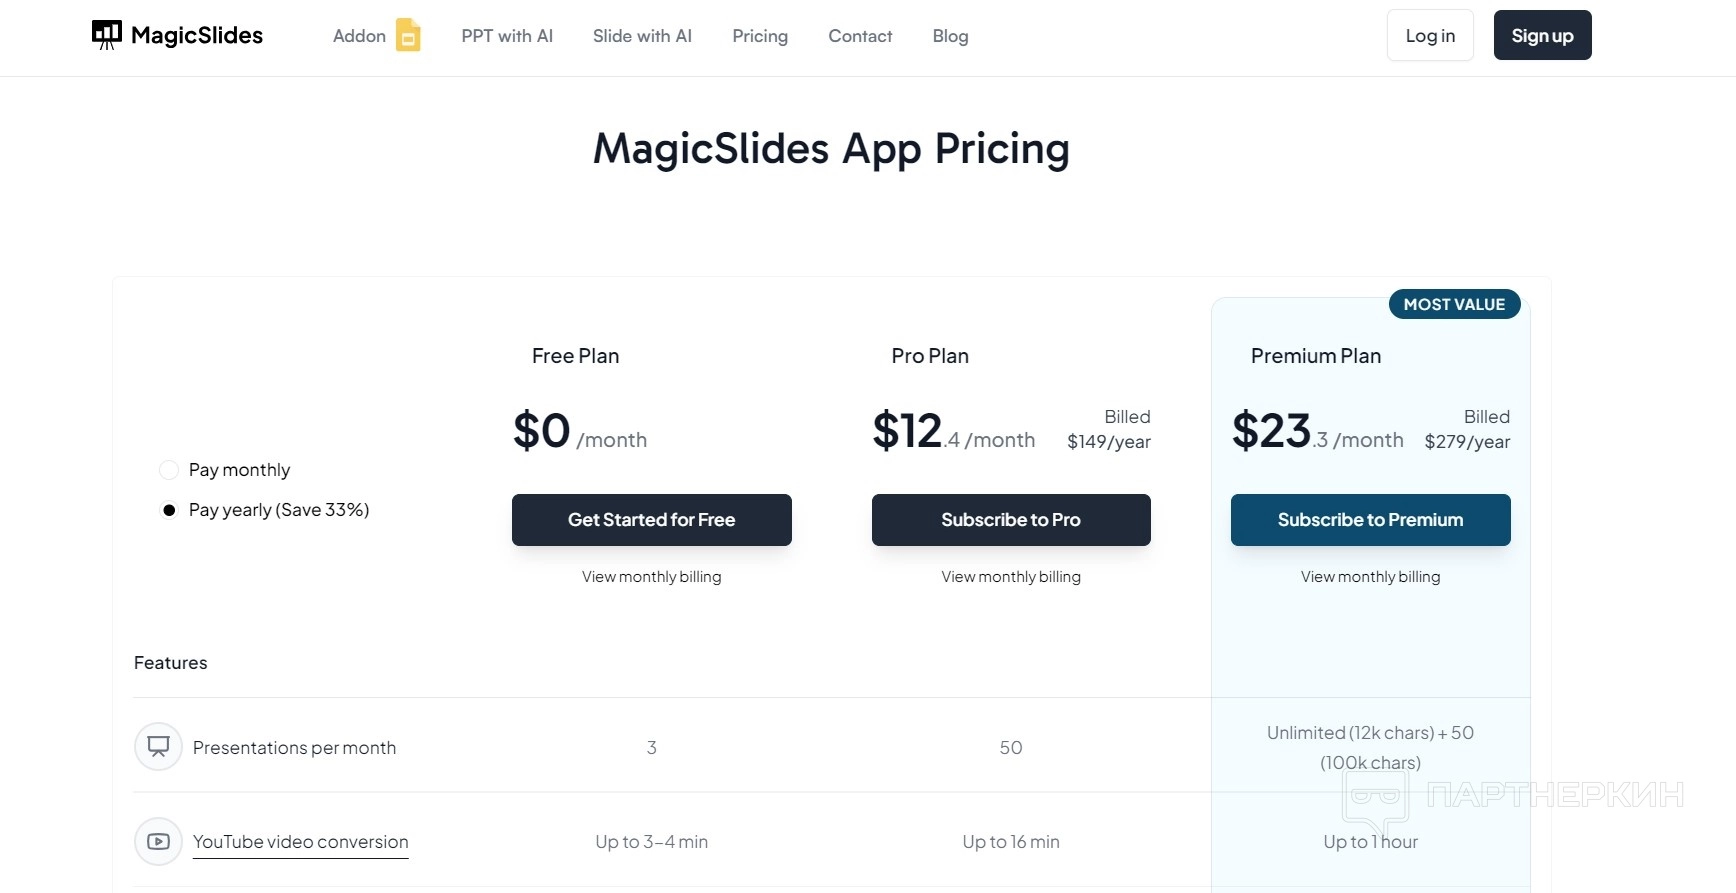Select the Pay monthly radio button
1736x893 pixels.
pos(169,470)
